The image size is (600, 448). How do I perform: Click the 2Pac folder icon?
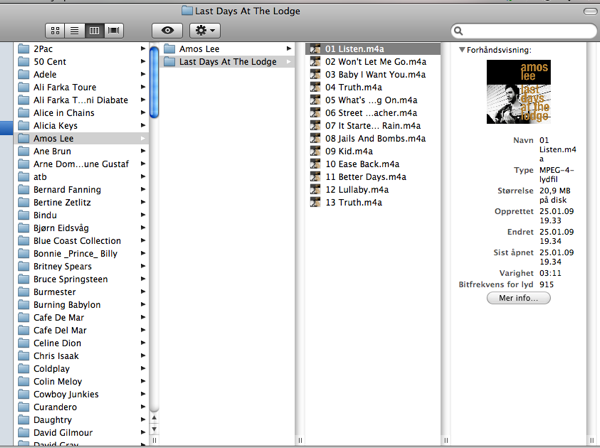coord(24,49)
